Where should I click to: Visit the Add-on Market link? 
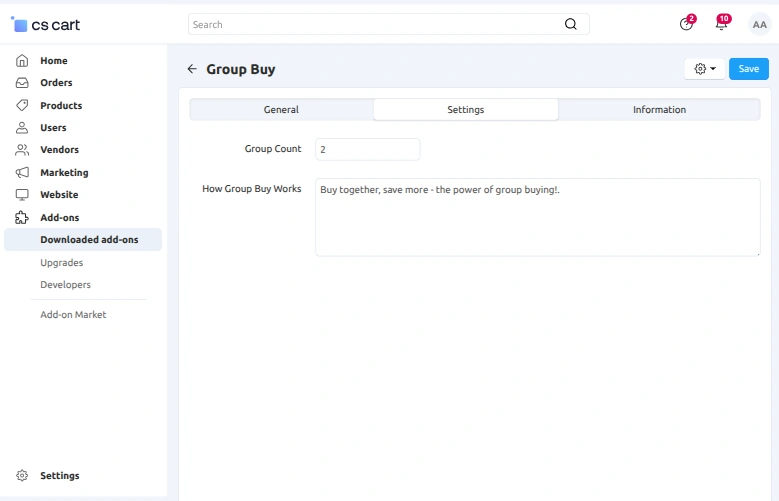click(x=73, y=315)
